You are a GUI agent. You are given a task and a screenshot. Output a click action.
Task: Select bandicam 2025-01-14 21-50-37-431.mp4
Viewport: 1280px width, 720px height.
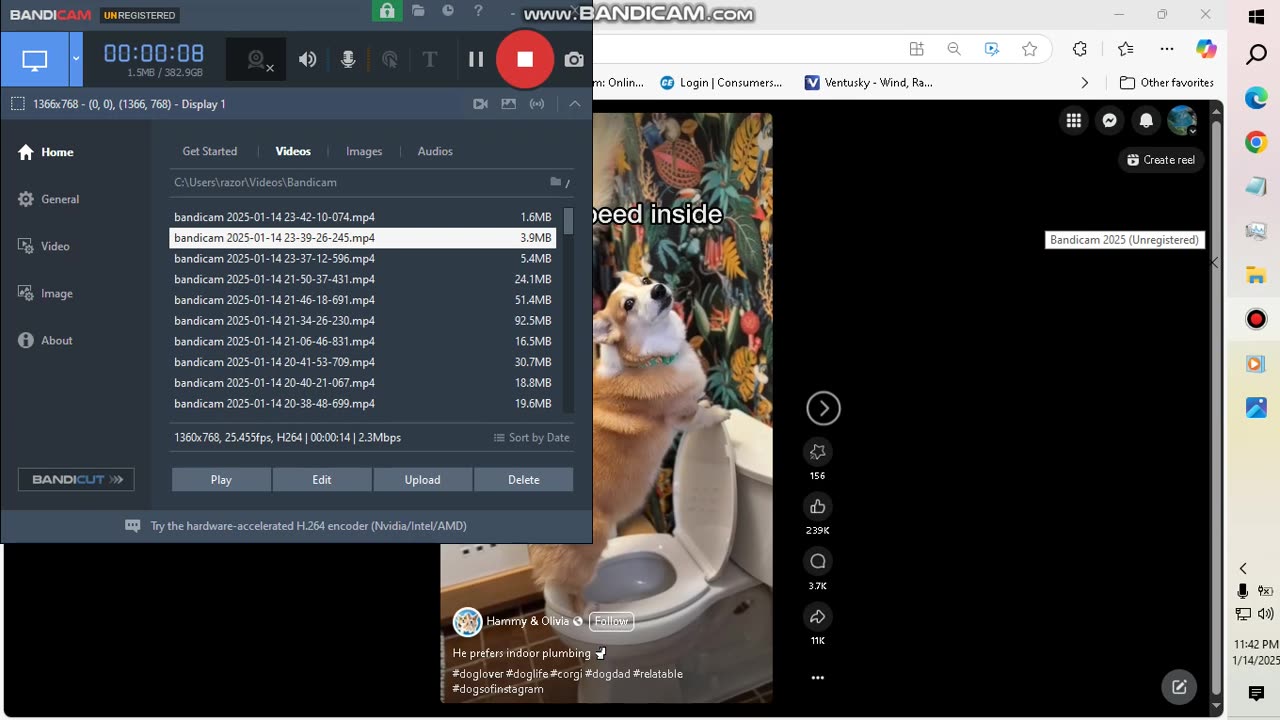pyautogui.click(x=363, y=279)
